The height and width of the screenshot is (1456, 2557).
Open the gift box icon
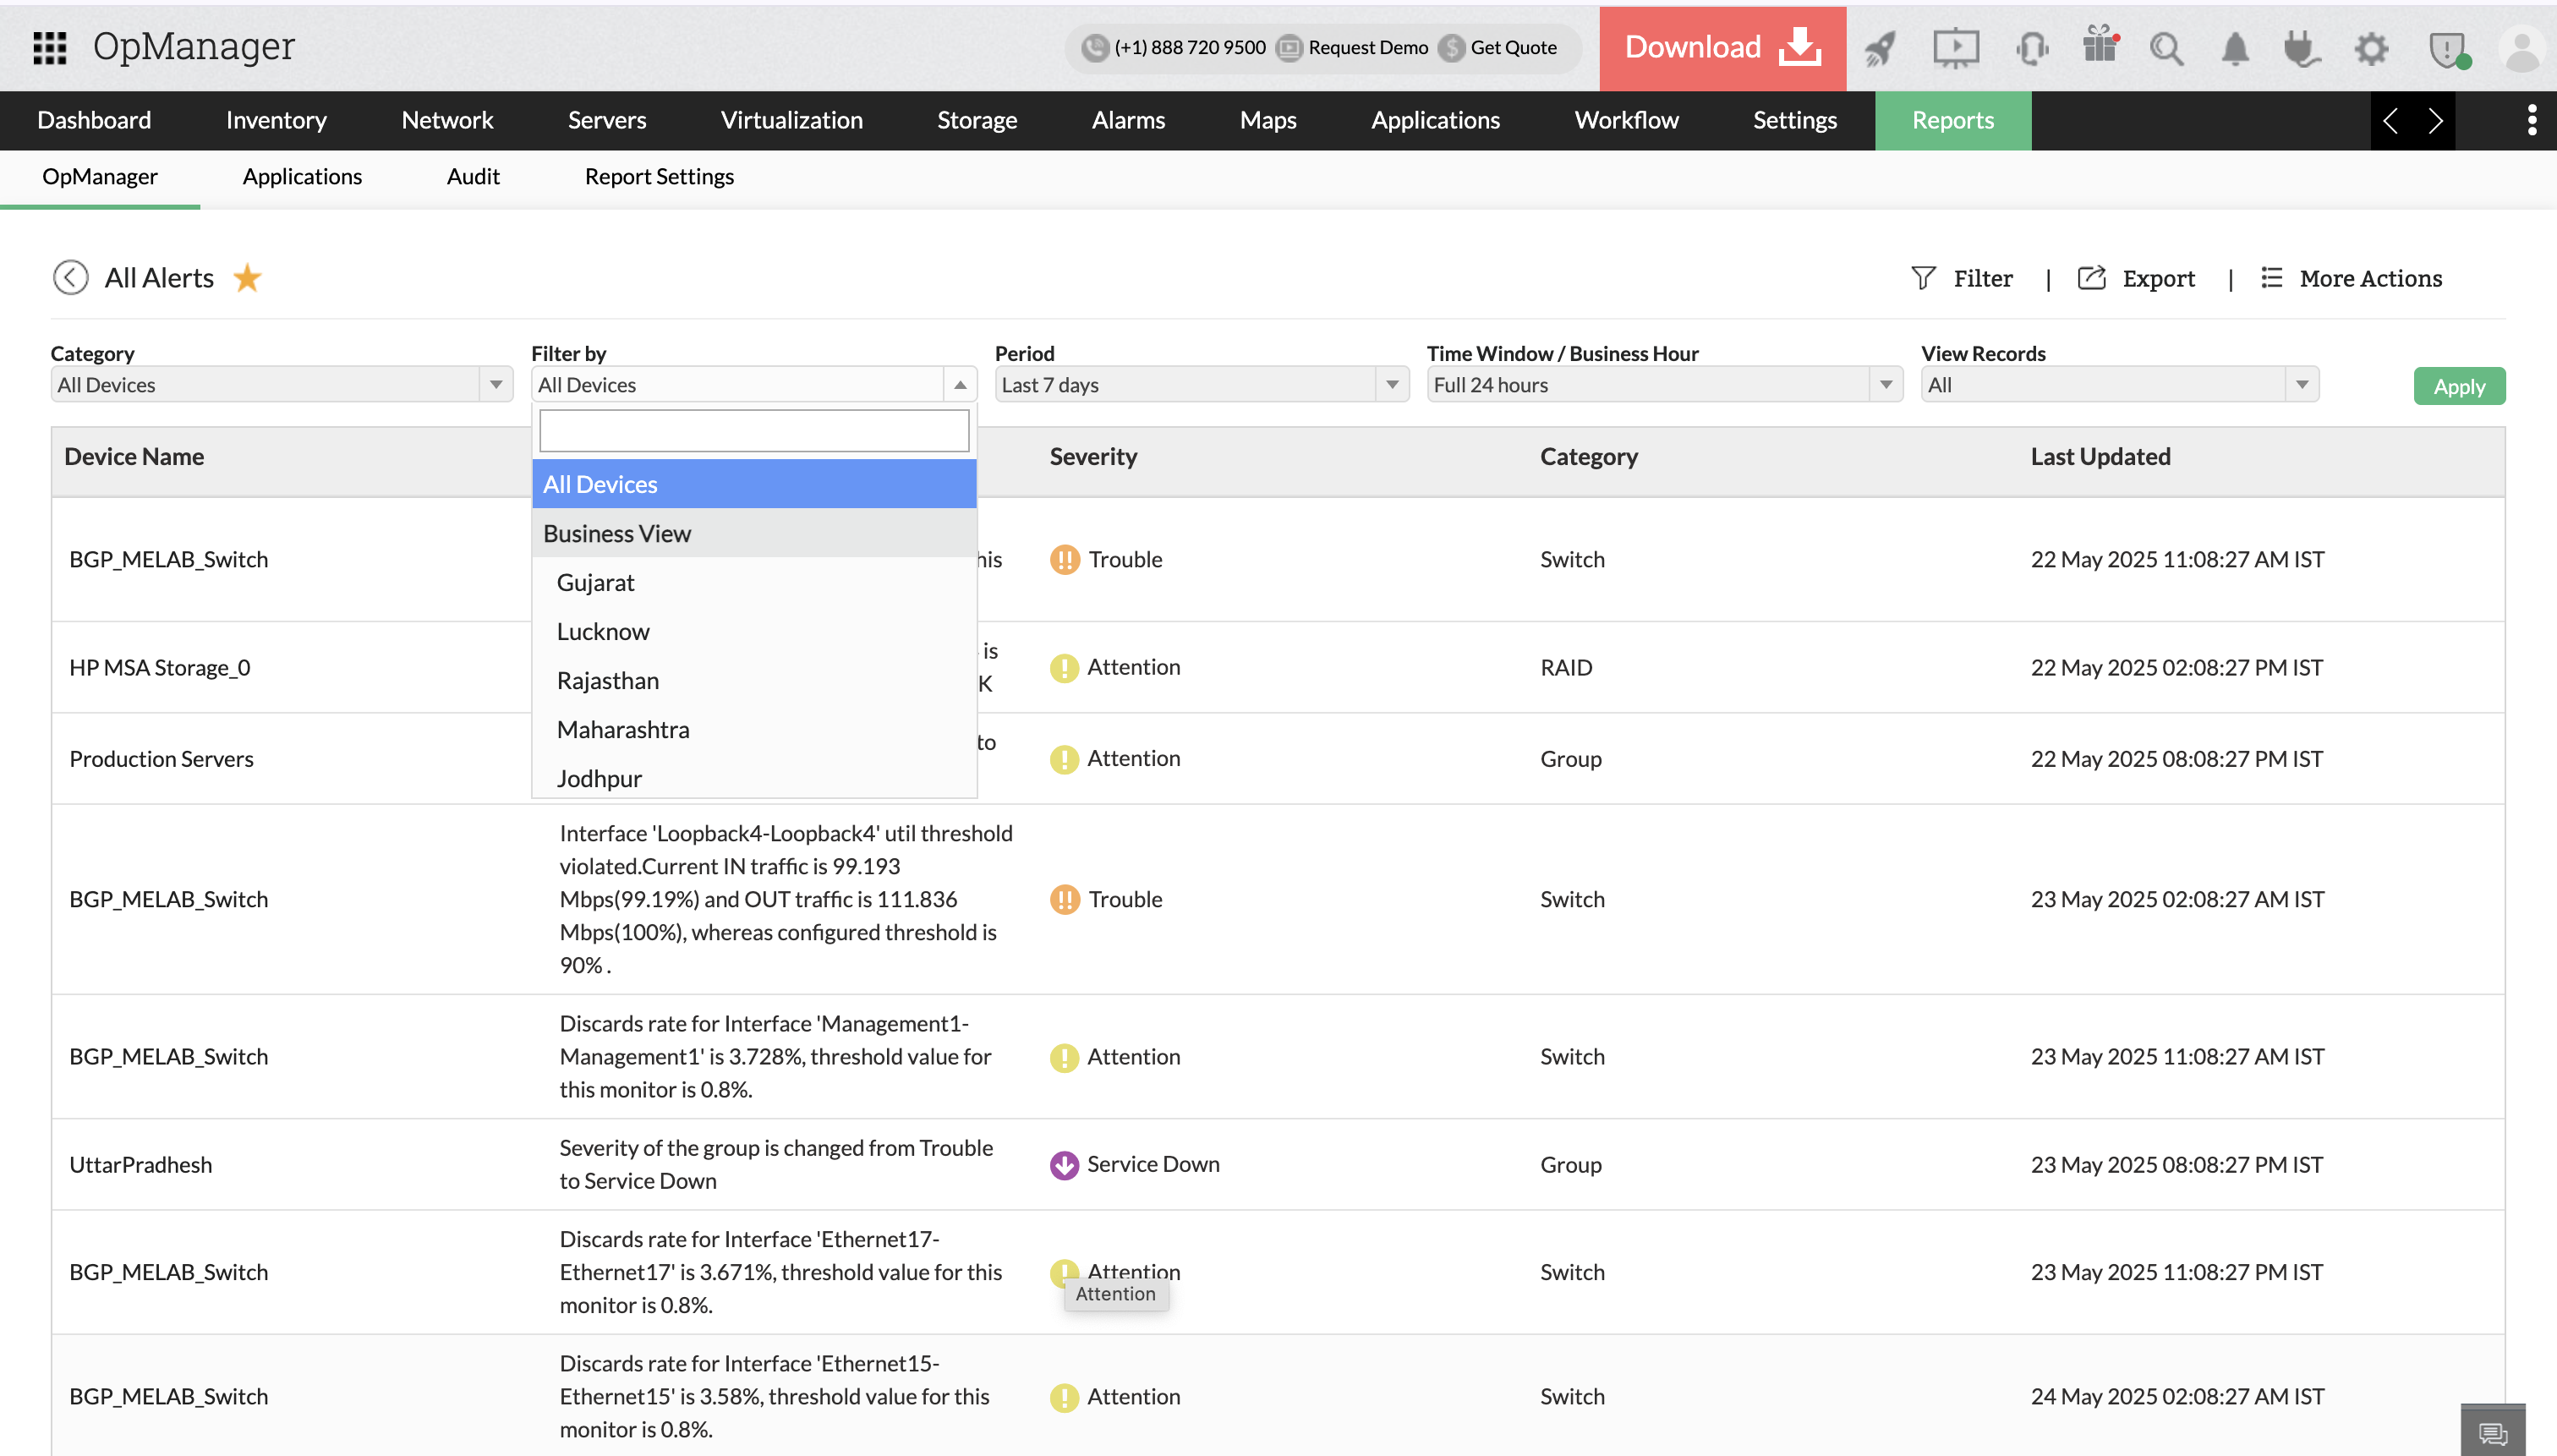point(2100,46)
